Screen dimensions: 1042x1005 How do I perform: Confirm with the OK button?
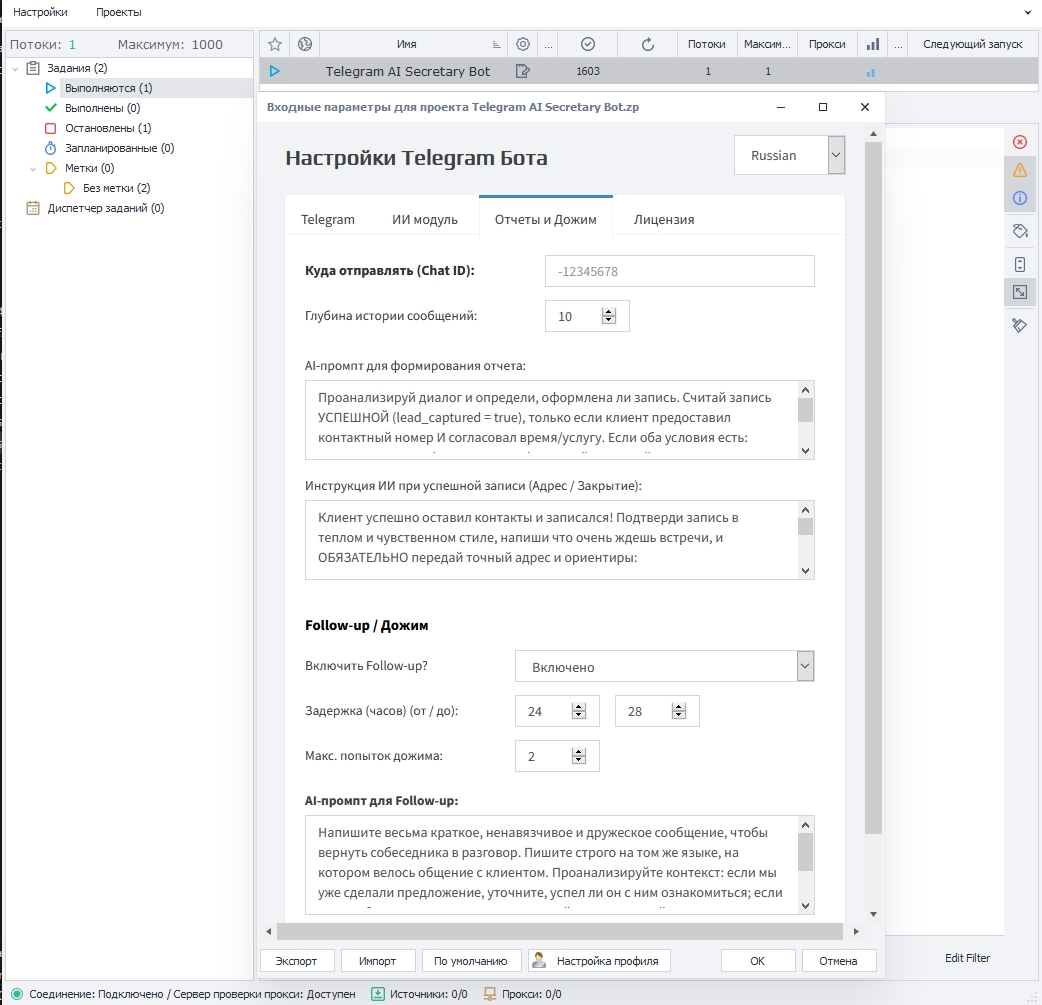758,960
